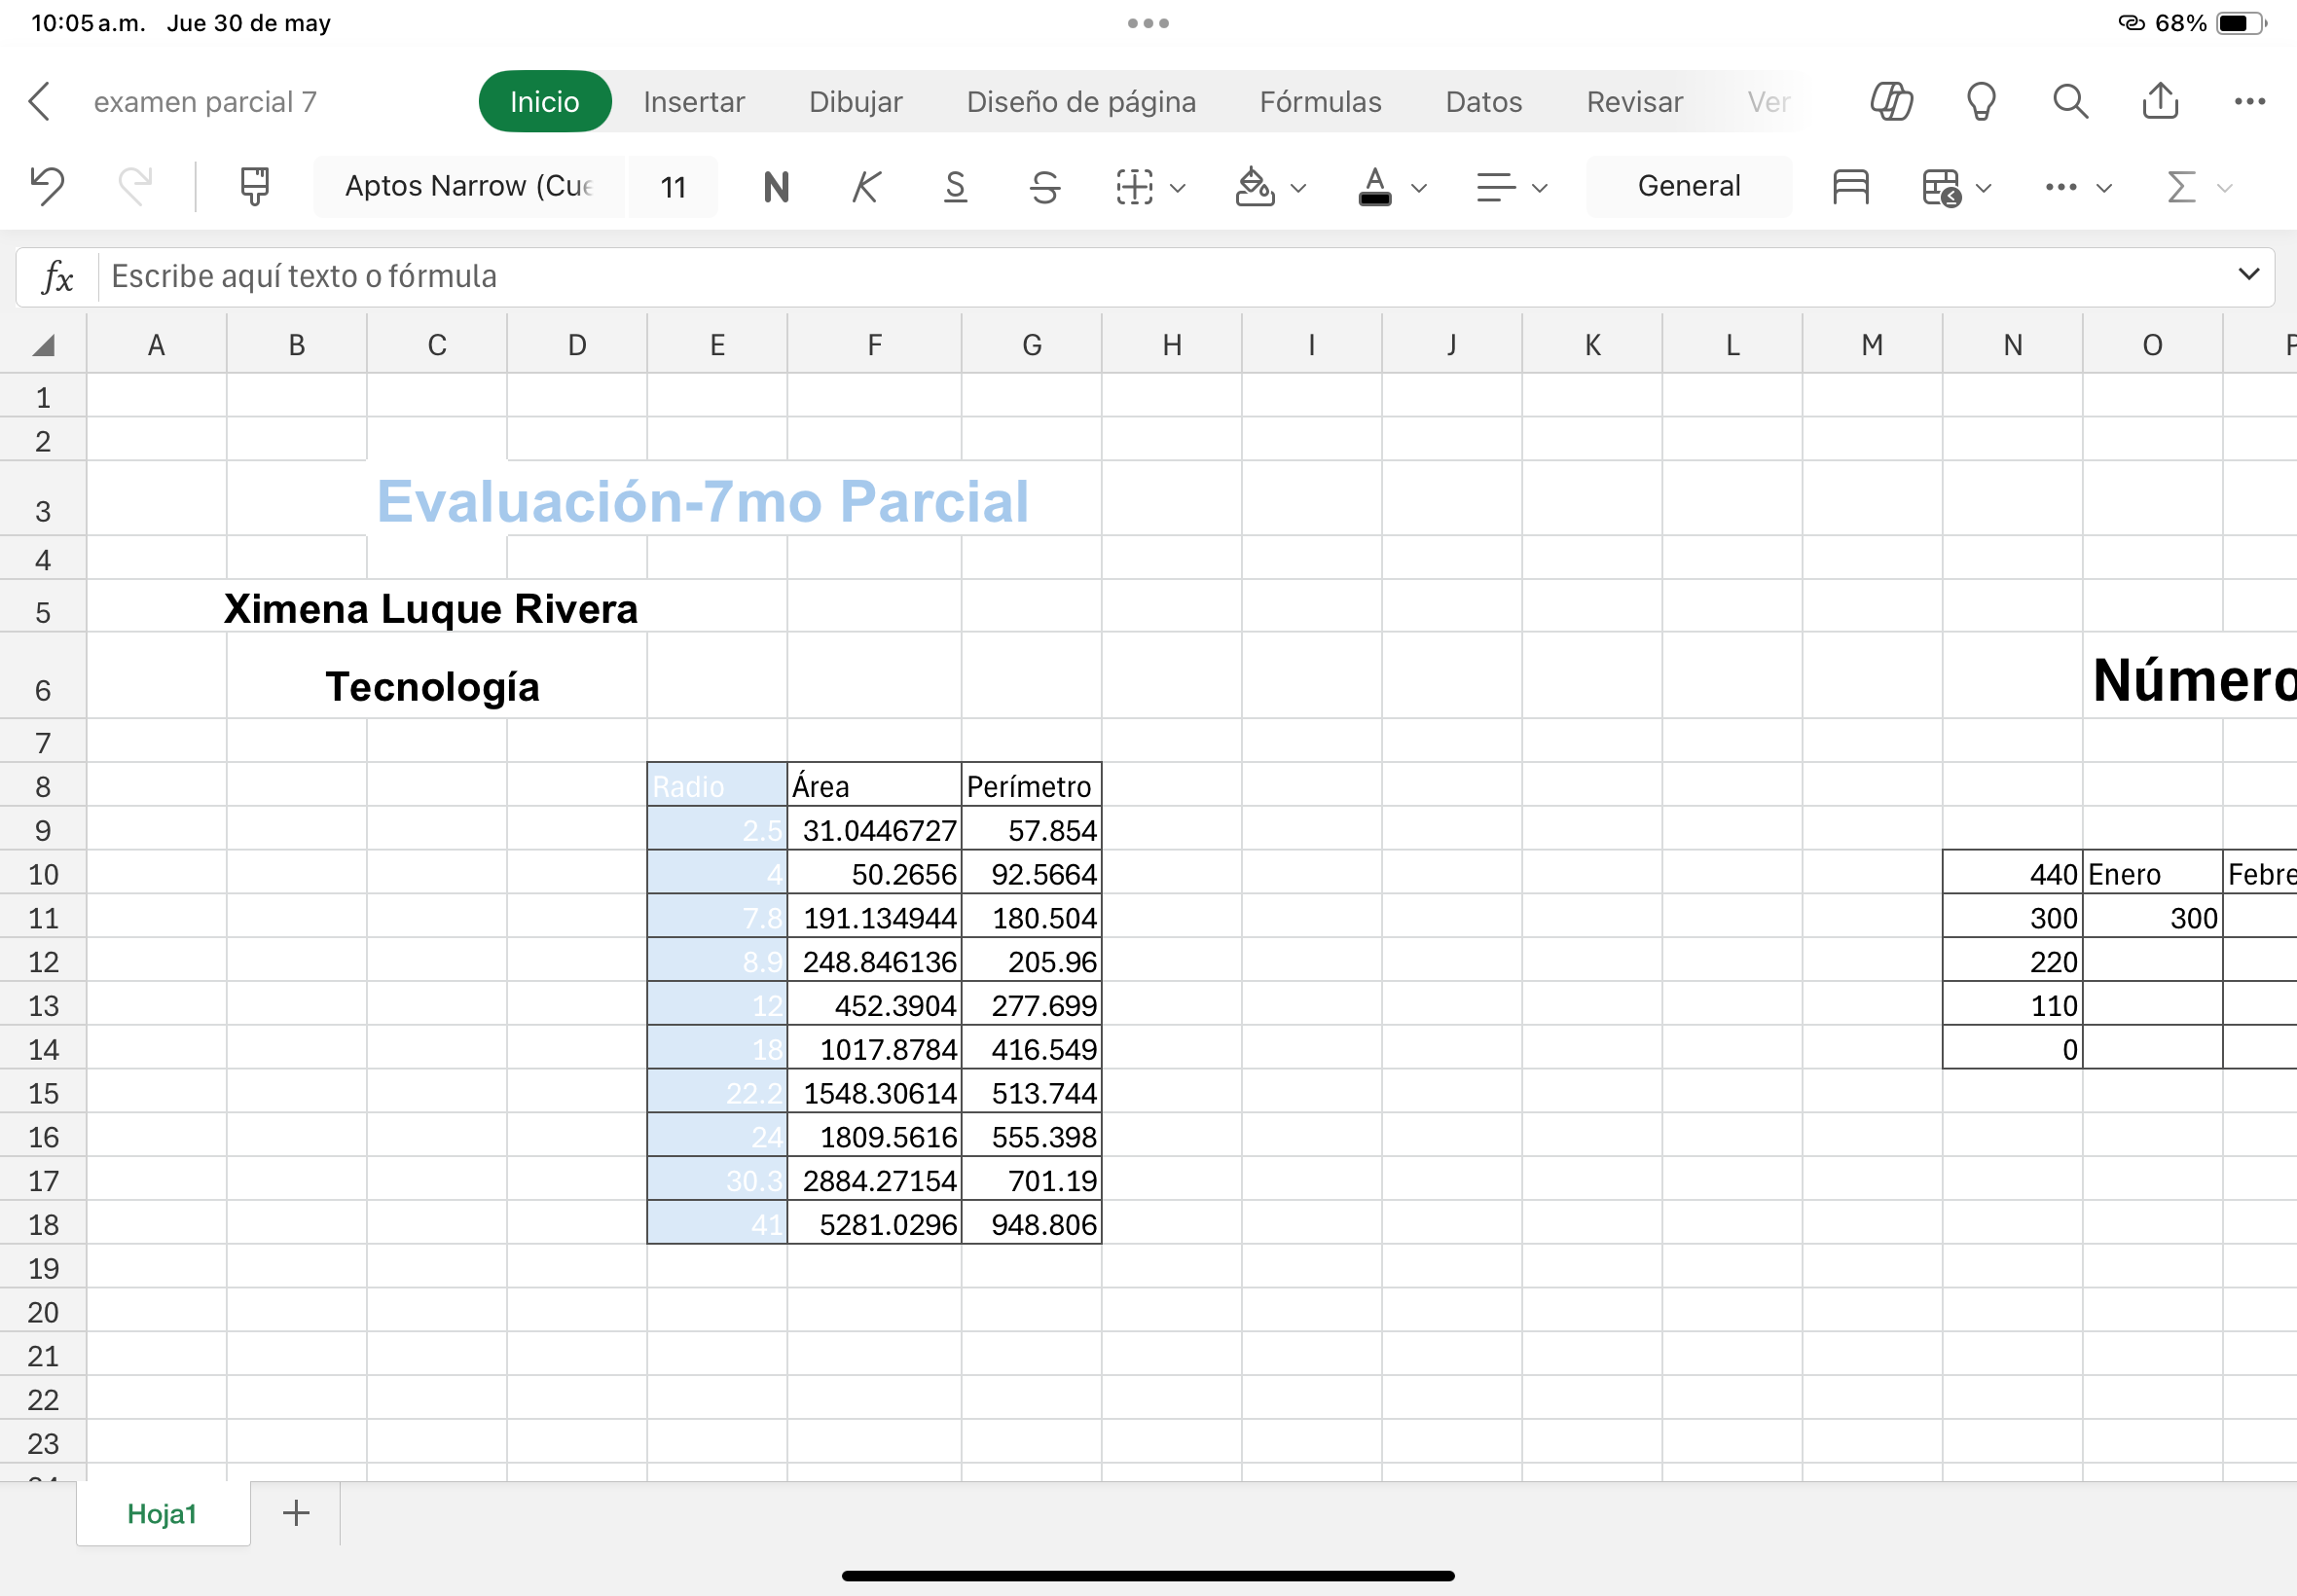
Task: Open the Insertar ribbon tab
Action: point(694,101)
